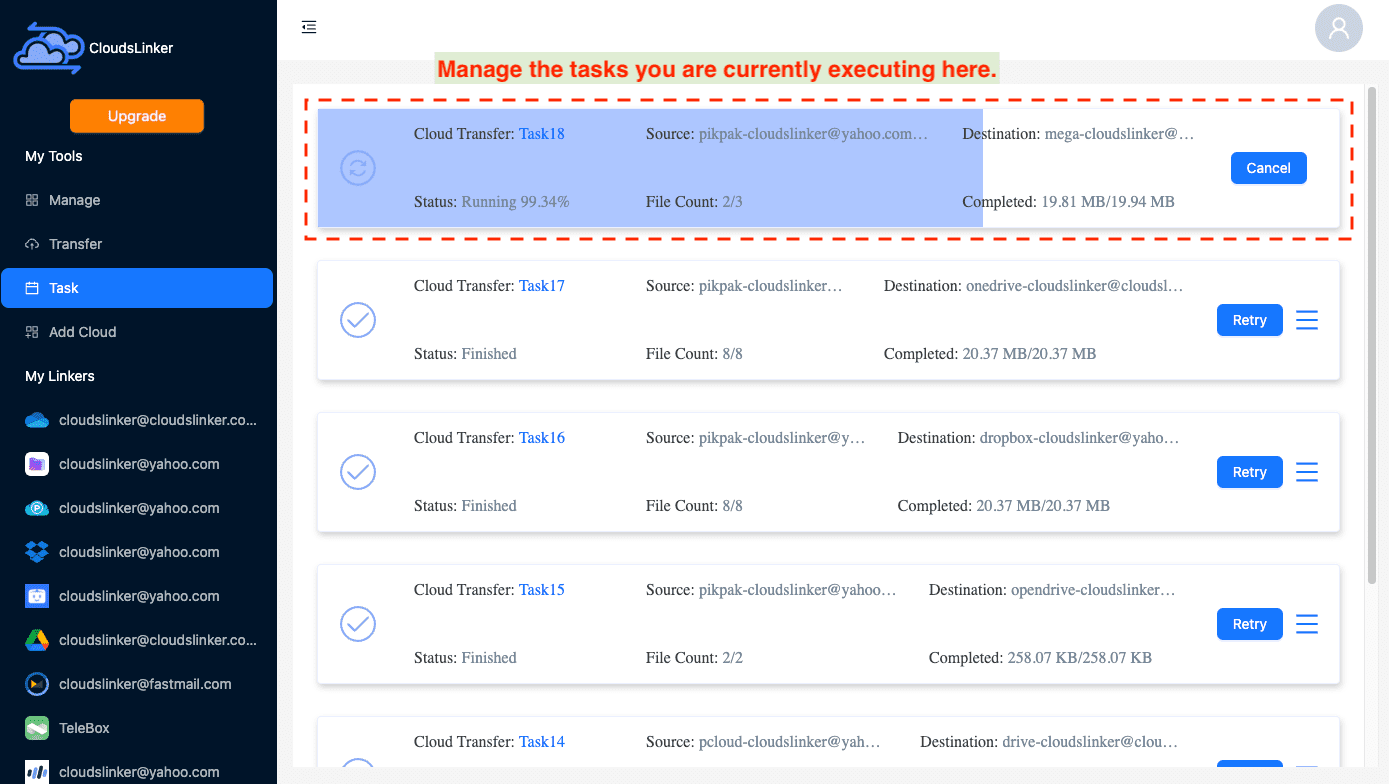1389x784 pixels.
Task: Collapse the sidebar with the fold icon
Action: click(x=309, y=27)
